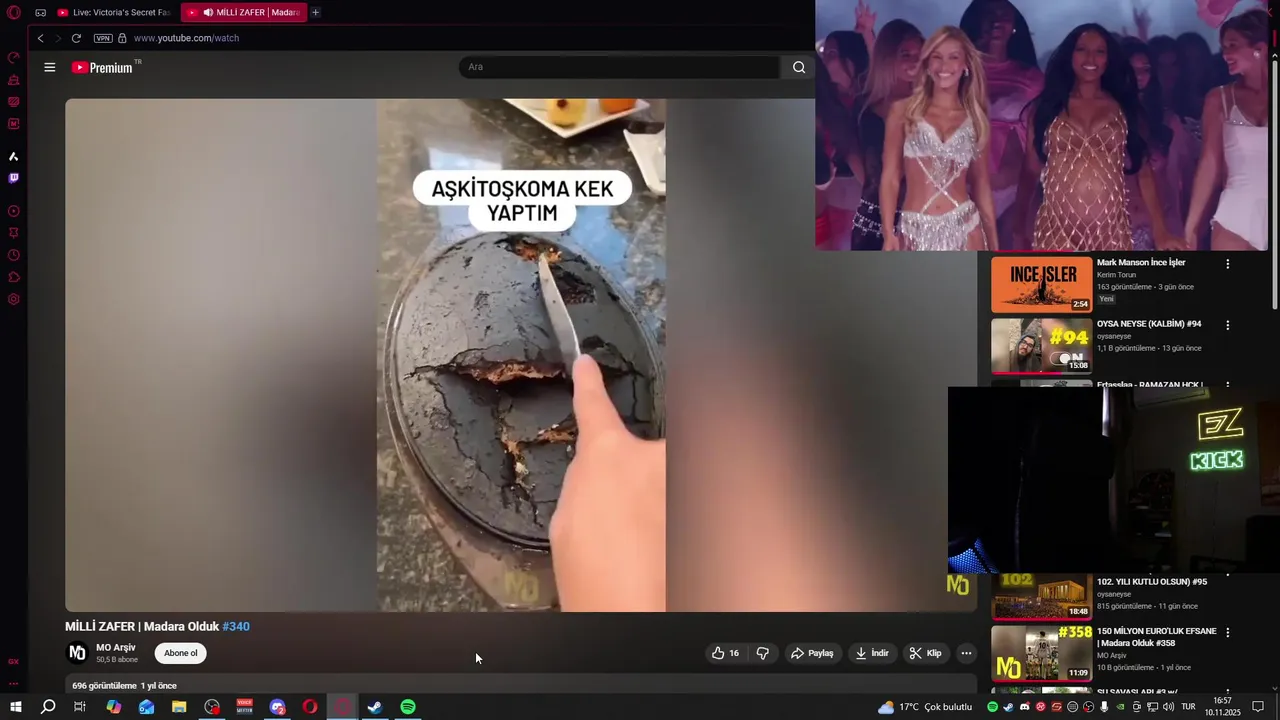Open Task View in the taskbar
The image size is (1280, 720).
(x=80, y=707)
